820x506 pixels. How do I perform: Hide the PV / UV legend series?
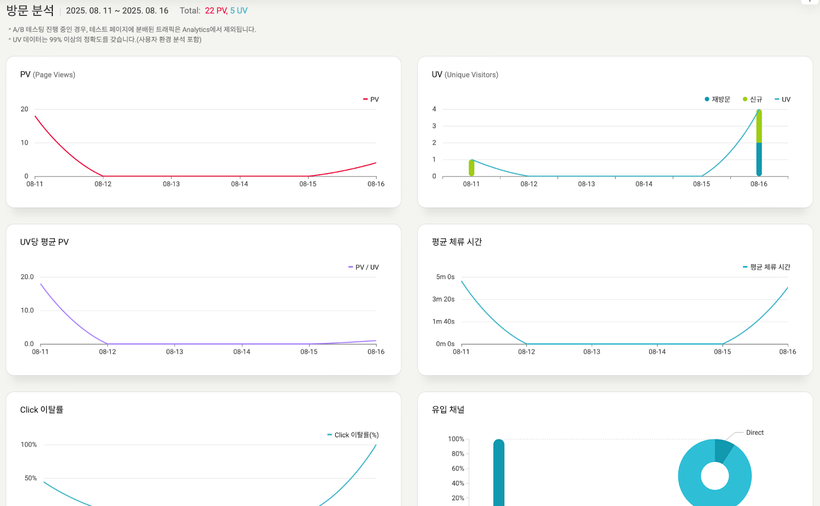(x=363, y=267)
